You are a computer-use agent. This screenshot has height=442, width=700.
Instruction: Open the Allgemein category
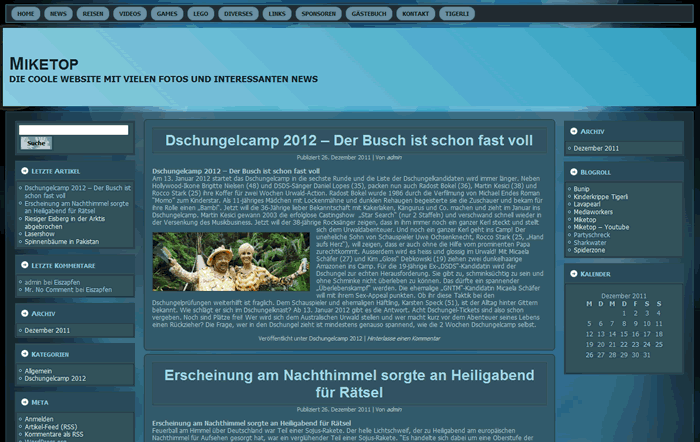point(38,371)
